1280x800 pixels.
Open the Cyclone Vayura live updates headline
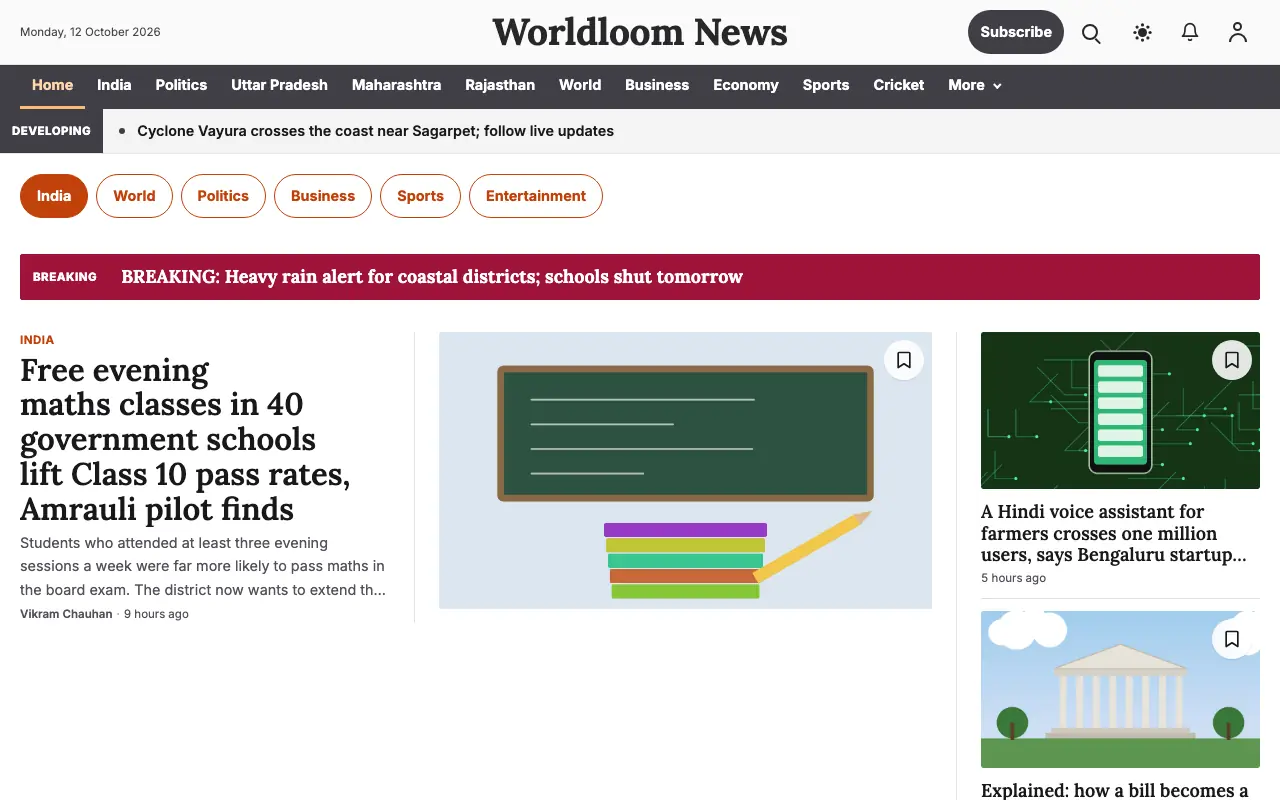(375, 131)
